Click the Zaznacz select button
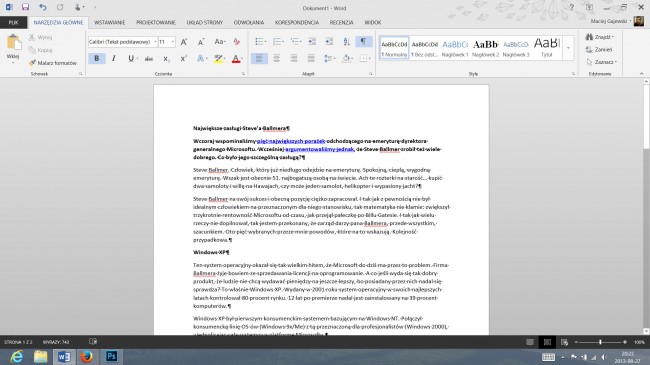650x365 pixels. click(601, 62)
